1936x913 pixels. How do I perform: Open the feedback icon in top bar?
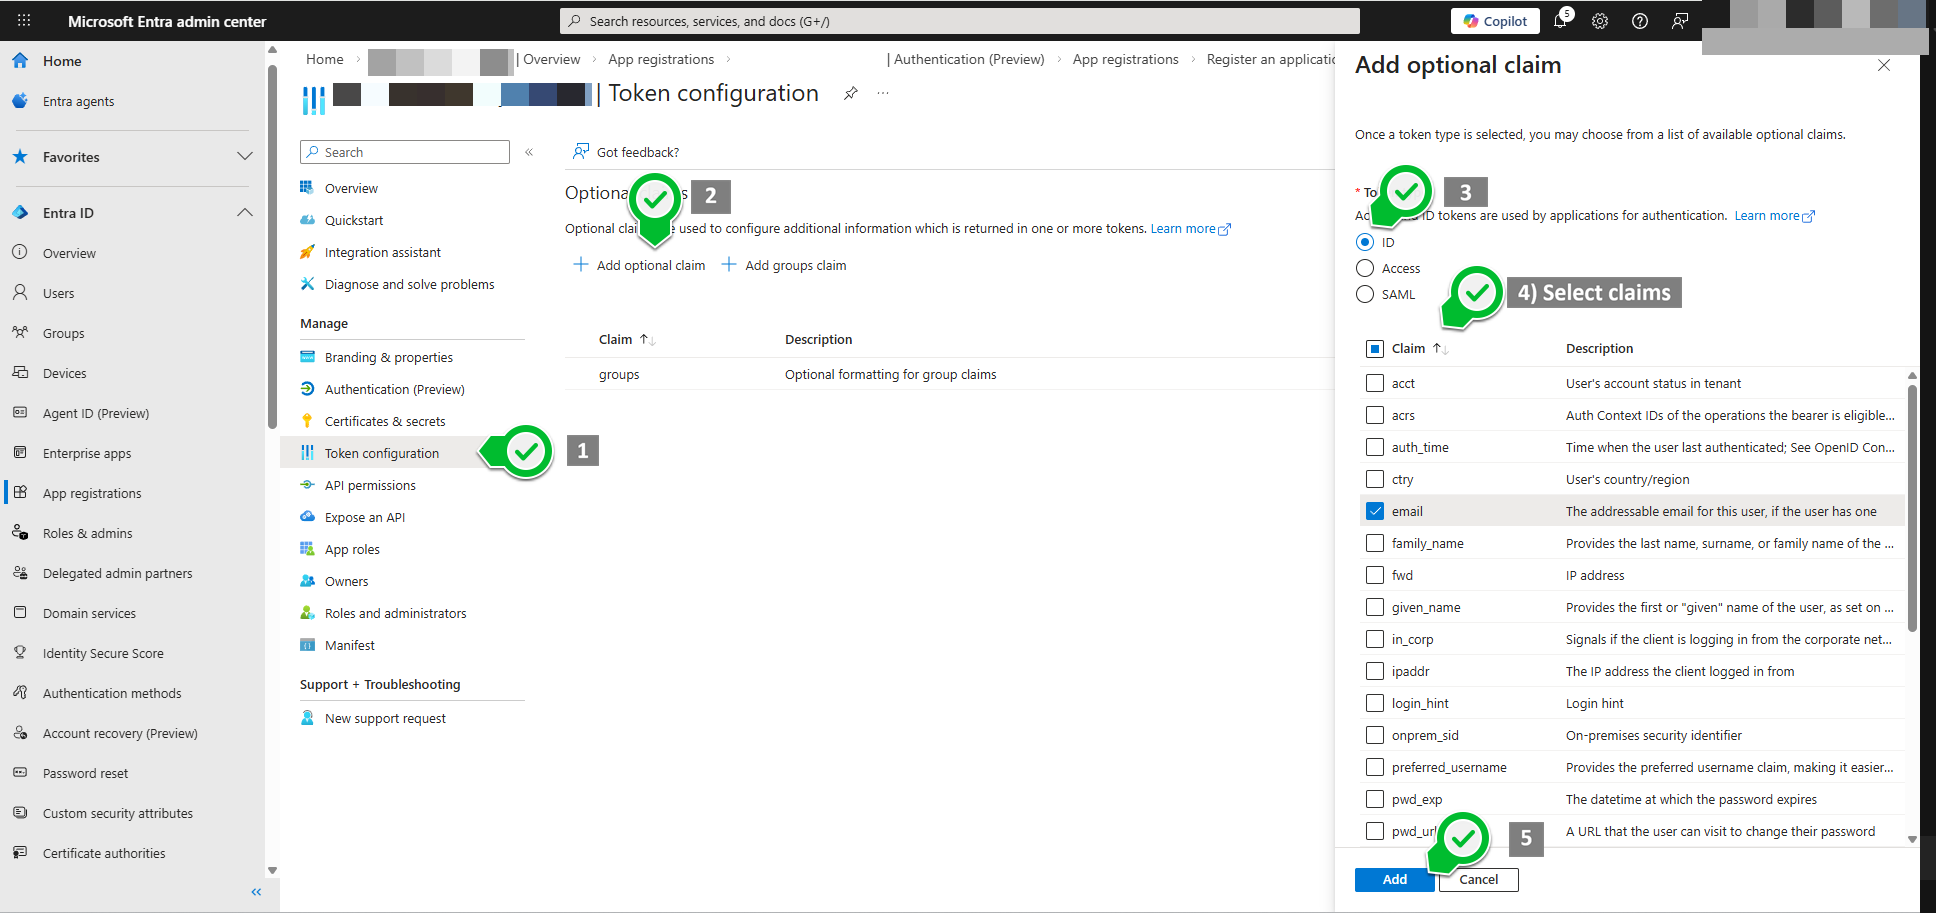[x=1680, y=21]
